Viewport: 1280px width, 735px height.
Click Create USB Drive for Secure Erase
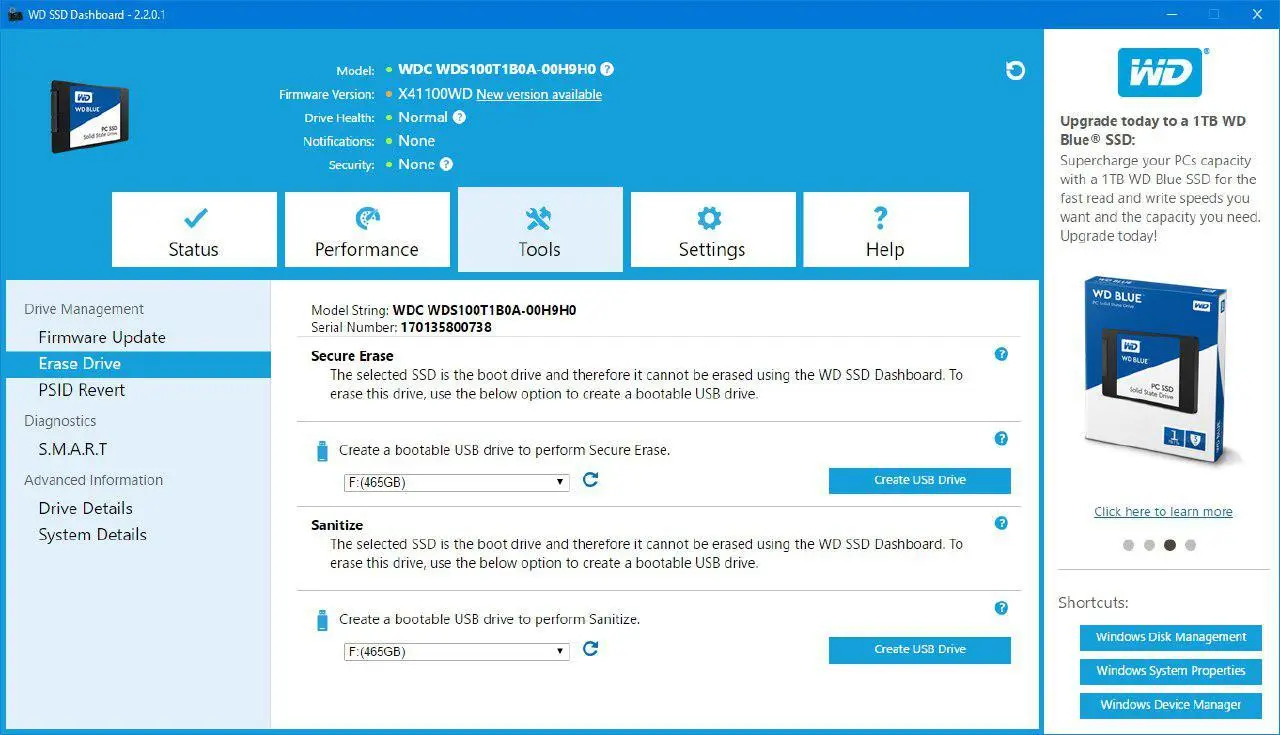920,481
